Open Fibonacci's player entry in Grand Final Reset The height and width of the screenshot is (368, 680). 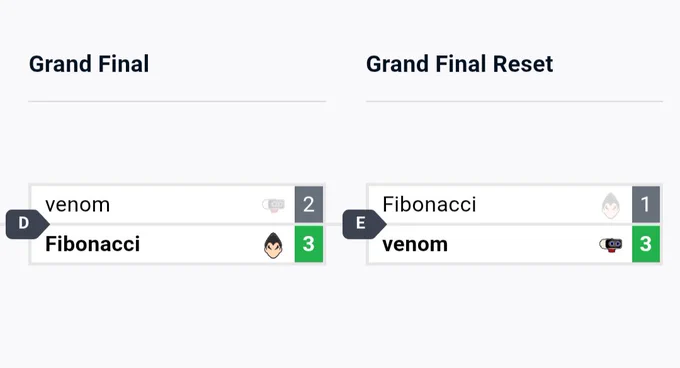[429, 205]
